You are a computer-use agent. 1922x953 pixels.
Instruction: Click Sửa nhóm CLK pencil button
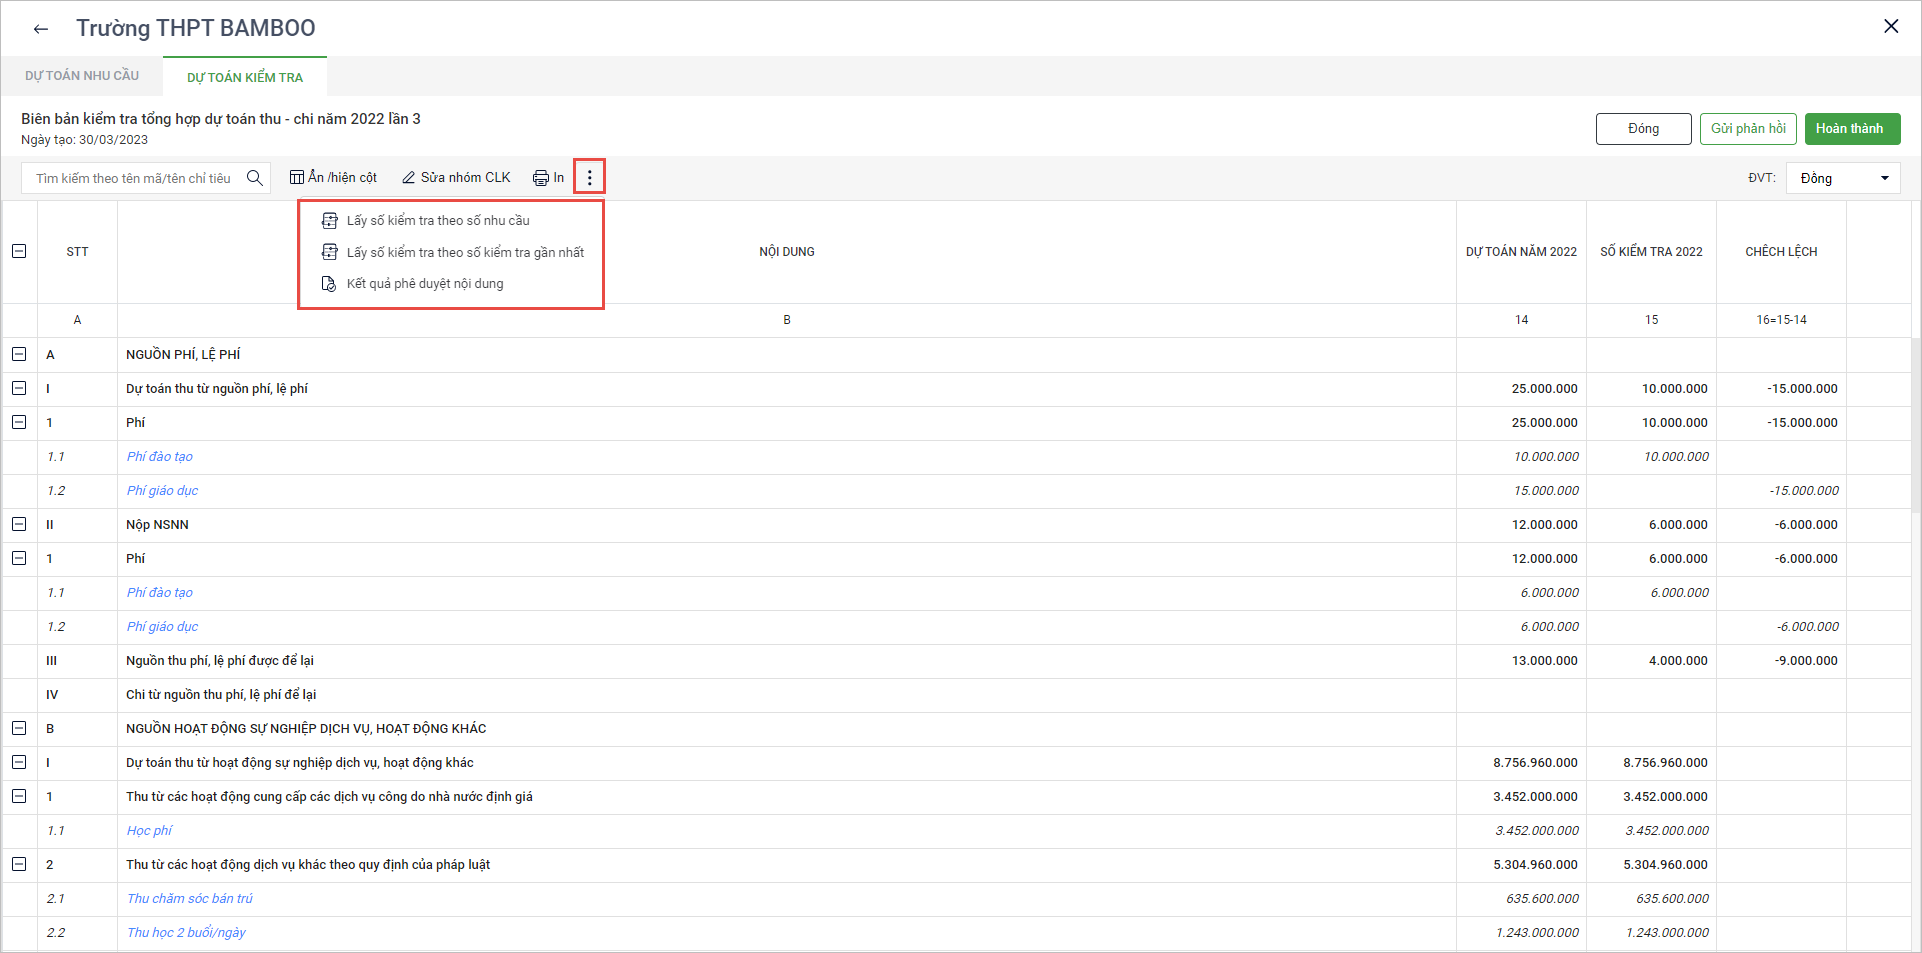point(456,178)
